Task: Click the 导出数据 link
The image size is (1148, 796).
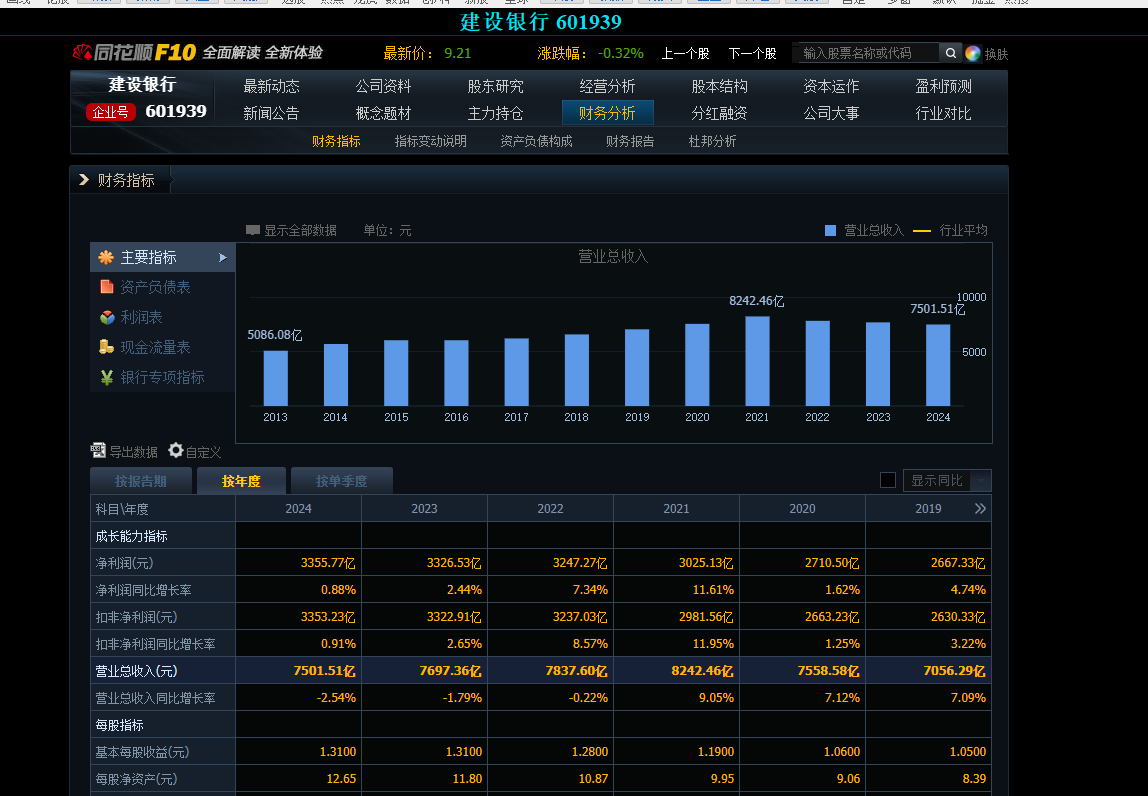Action: click(x=133, y=452)
